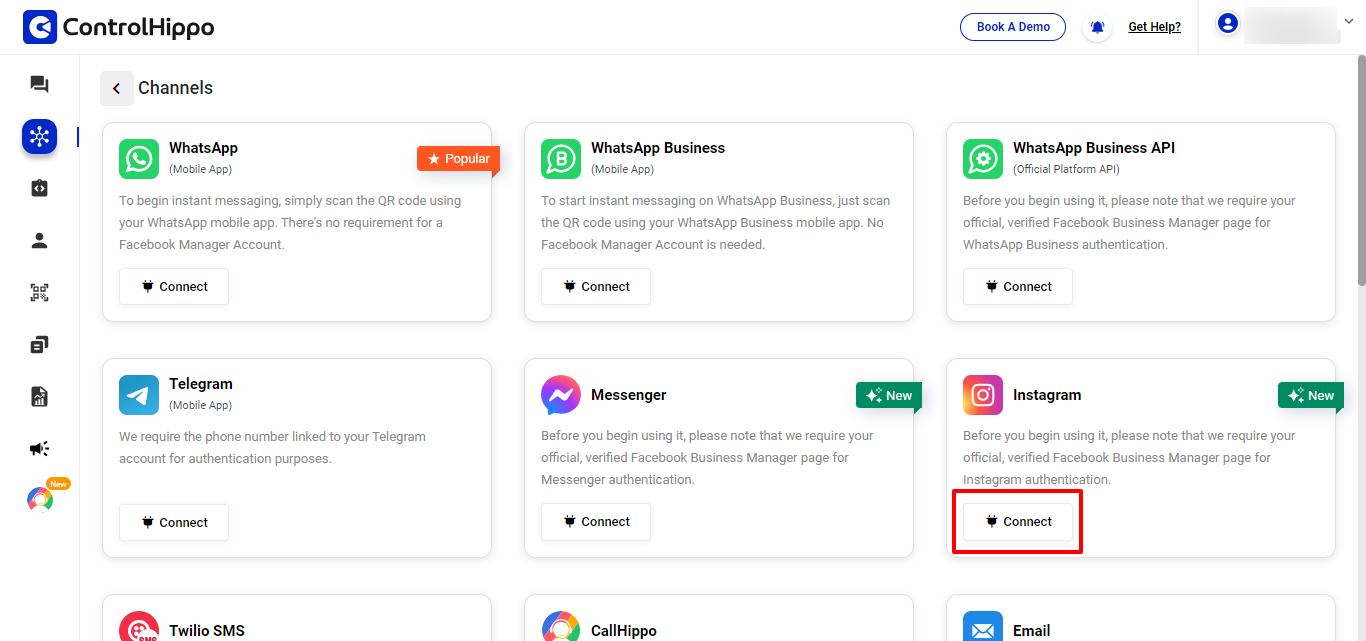Viewport: 1366px width, 641px height.
Task: Connect the WhatsApp Business API channel
Action: (x=1018, y=286)
